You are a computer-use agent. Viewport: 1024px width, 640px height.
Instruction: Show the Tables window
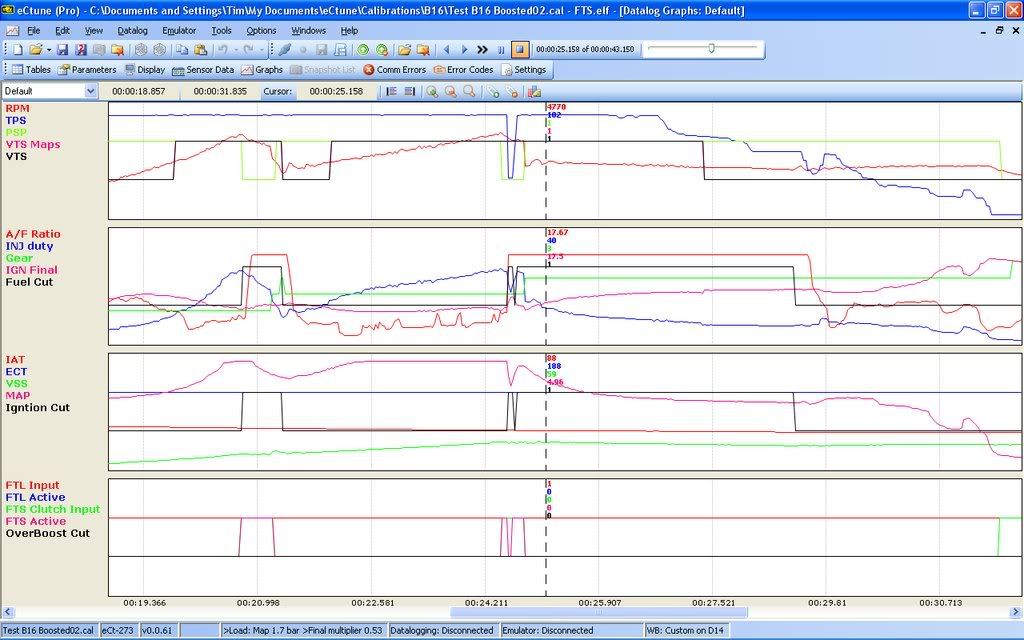[31, 69]
